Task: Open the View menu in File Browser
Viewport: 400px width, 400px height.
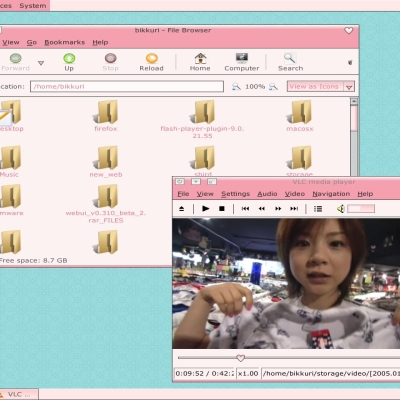Action: point(11,42)
